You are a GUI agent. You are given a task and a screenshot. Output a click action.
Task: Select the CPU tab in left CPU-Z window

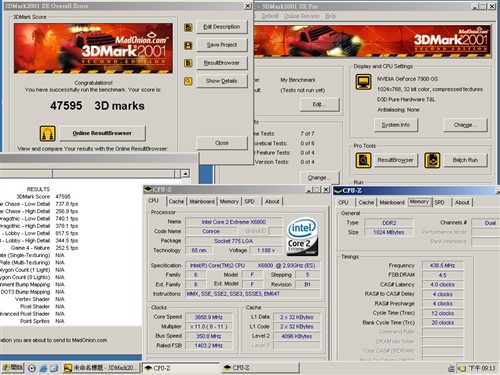point(153,201)
